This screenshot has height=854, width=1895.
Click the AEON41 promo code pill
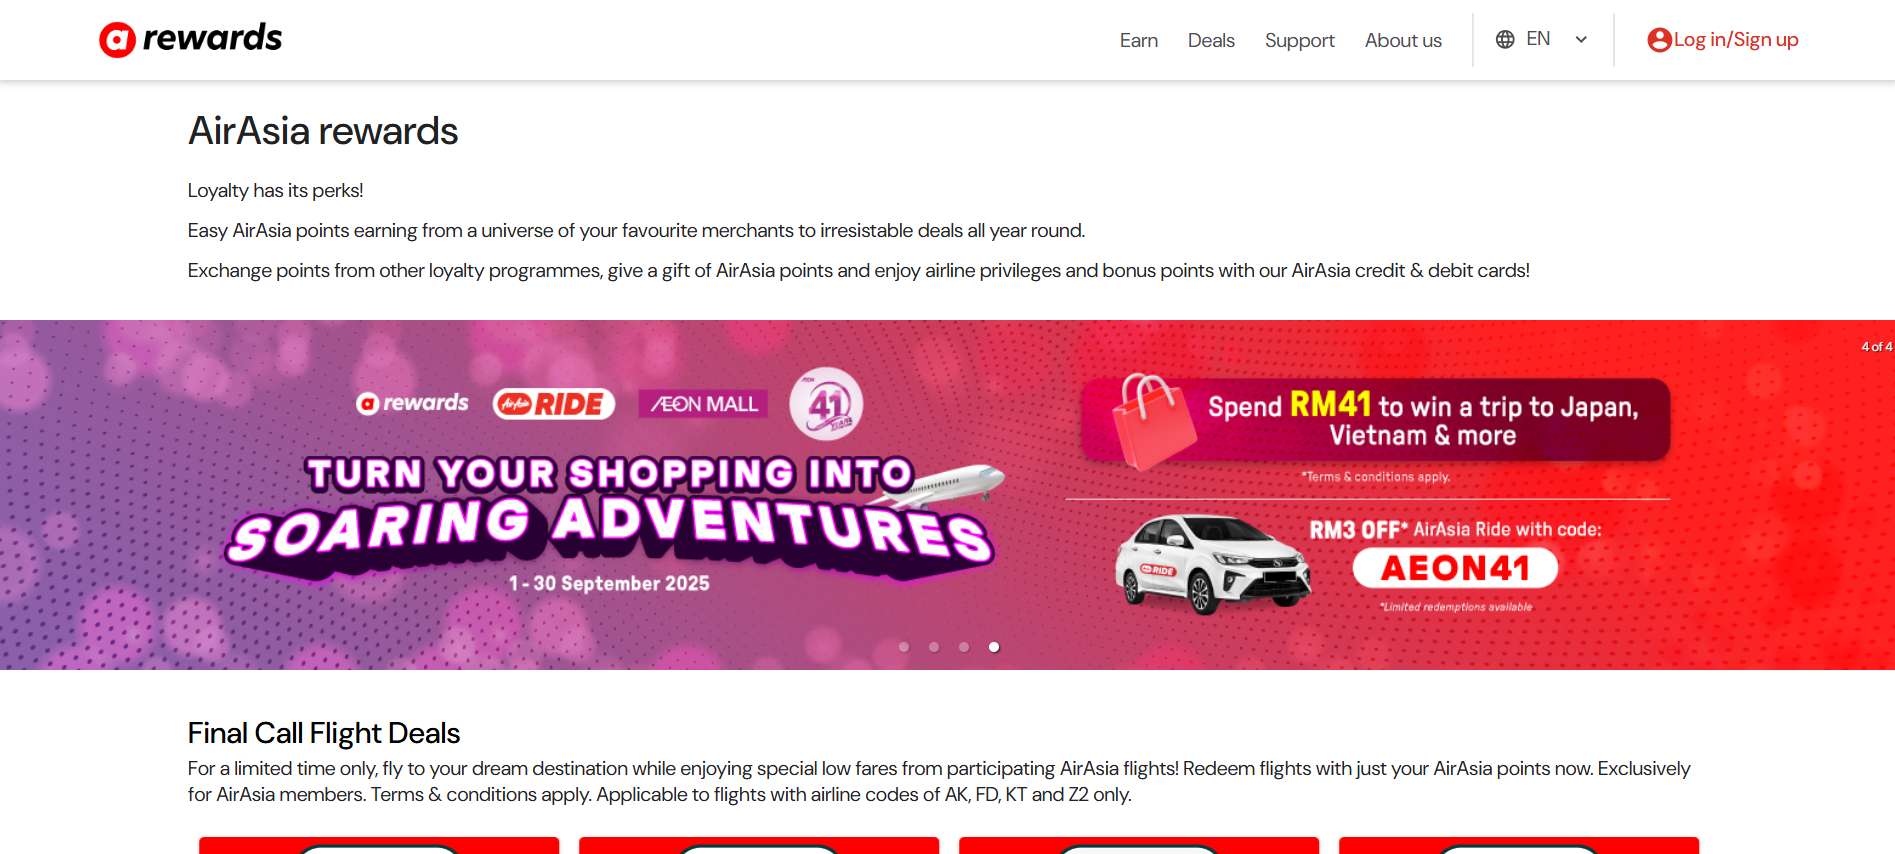click(x=1455, y=568)
